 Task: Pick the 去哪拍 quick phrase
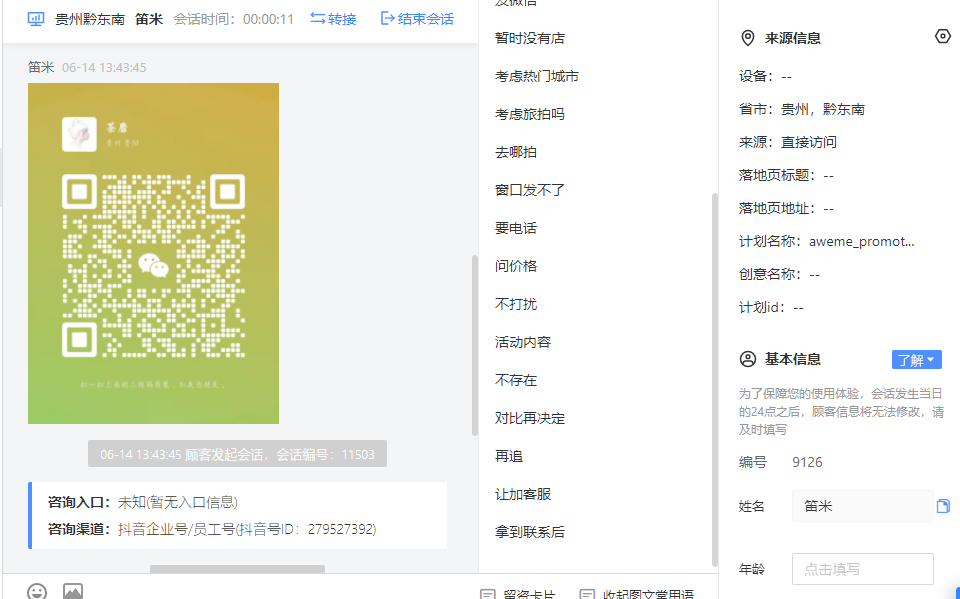[x=516, y=152]
